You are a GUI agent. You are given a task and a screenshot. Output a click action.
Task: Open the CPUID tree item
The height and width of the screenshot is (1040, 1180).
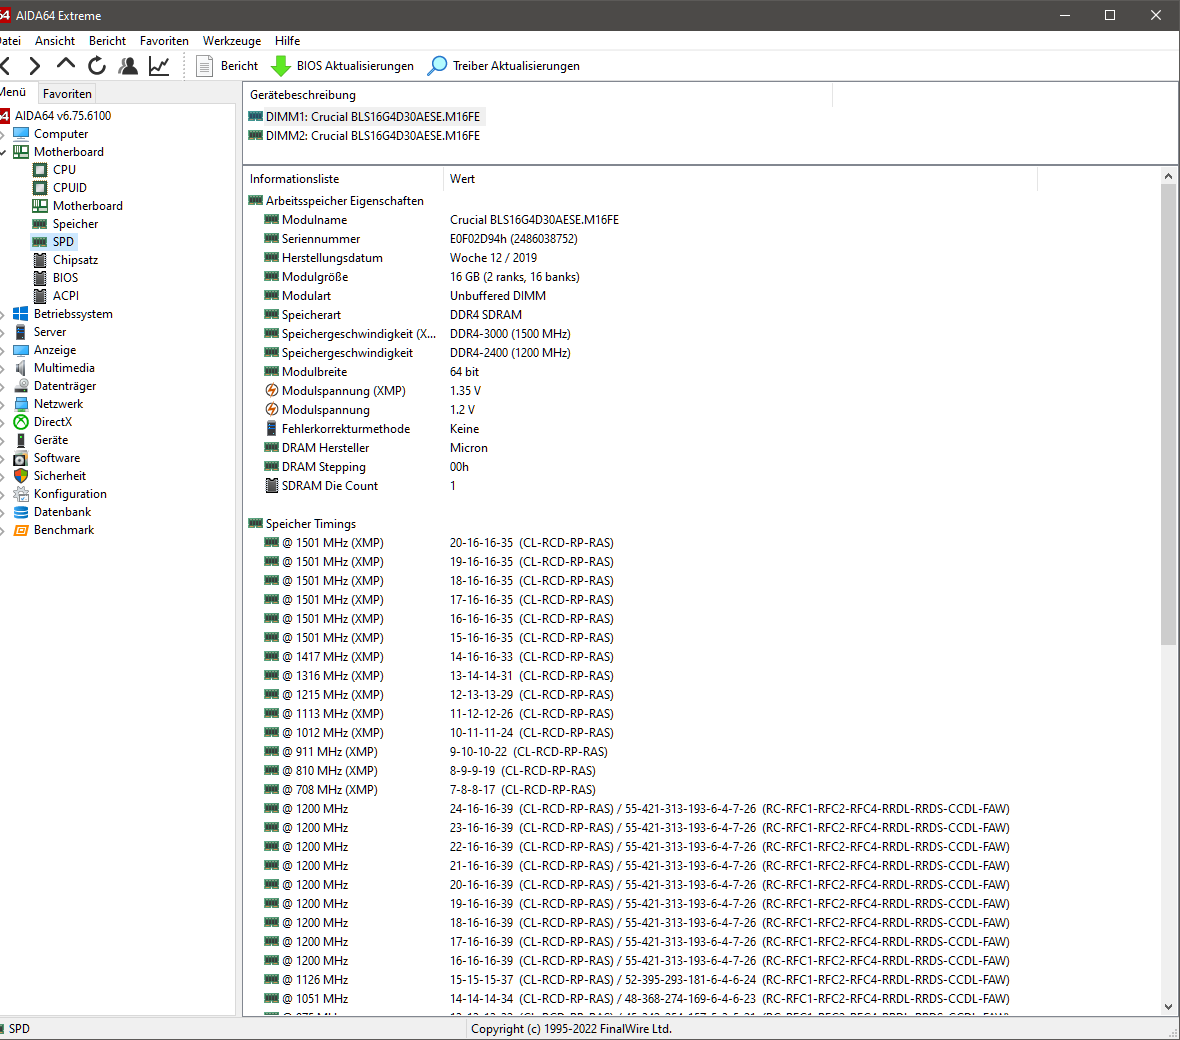tap(69, 188)
